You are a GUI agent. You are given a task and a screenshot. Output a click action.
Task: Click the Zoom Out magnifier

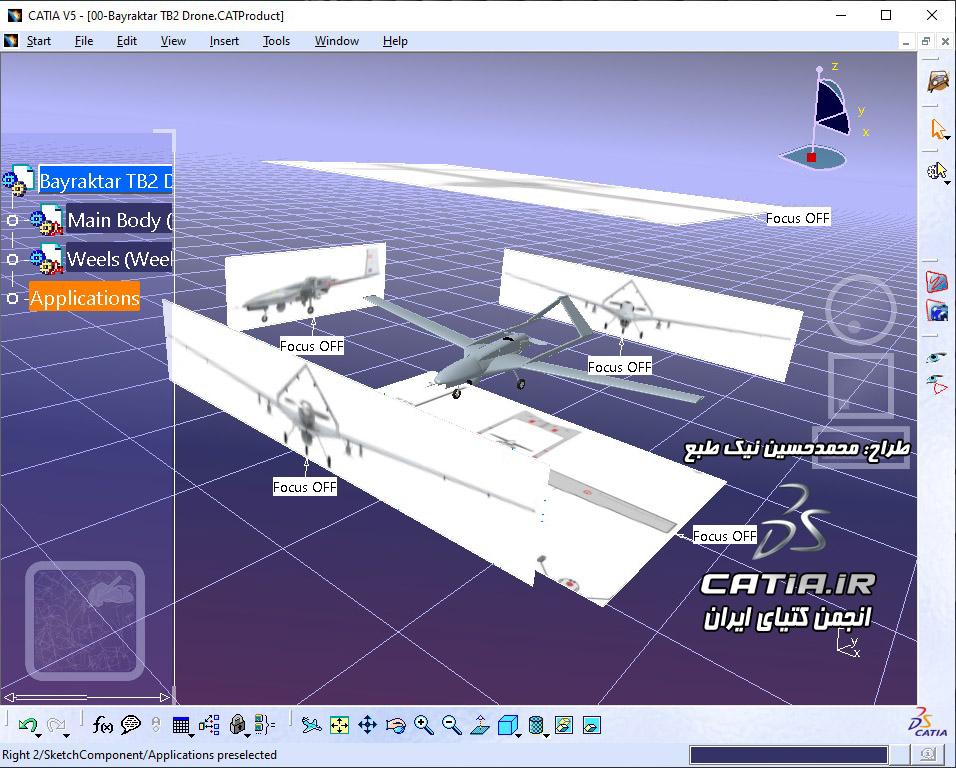(x=452, y=725)
